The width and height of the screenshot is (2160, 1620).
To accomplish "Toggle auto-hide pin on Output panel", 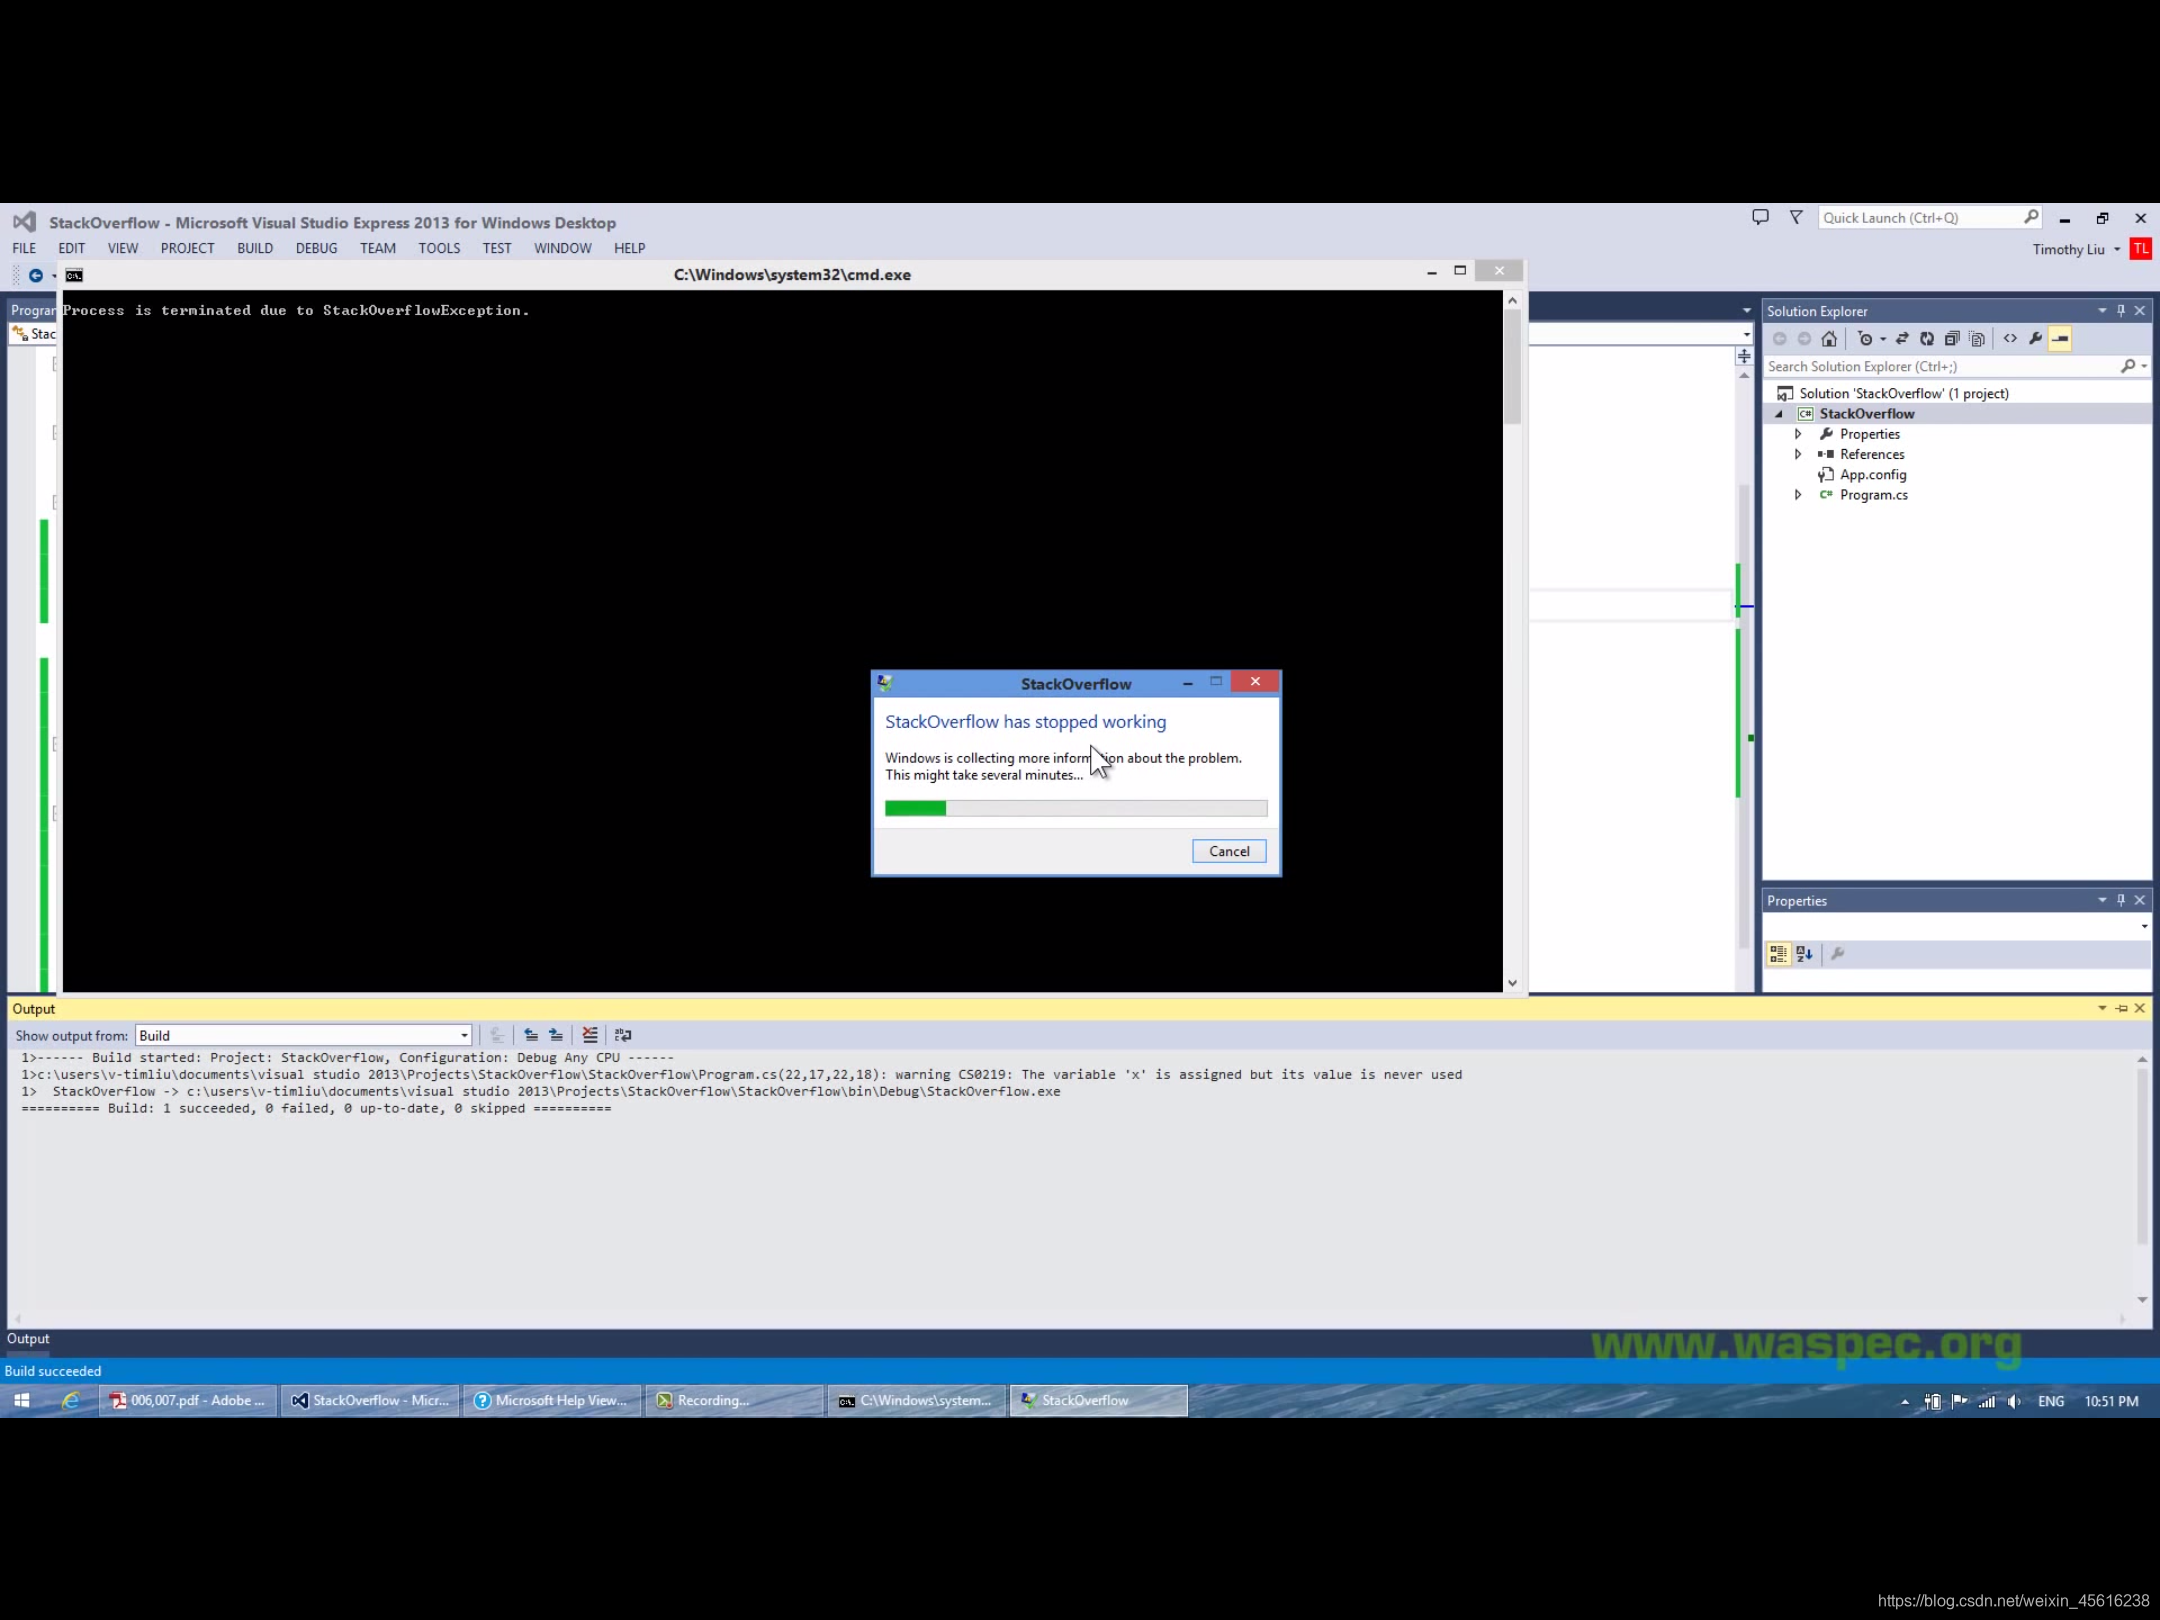I will tap(2121, 1008).
